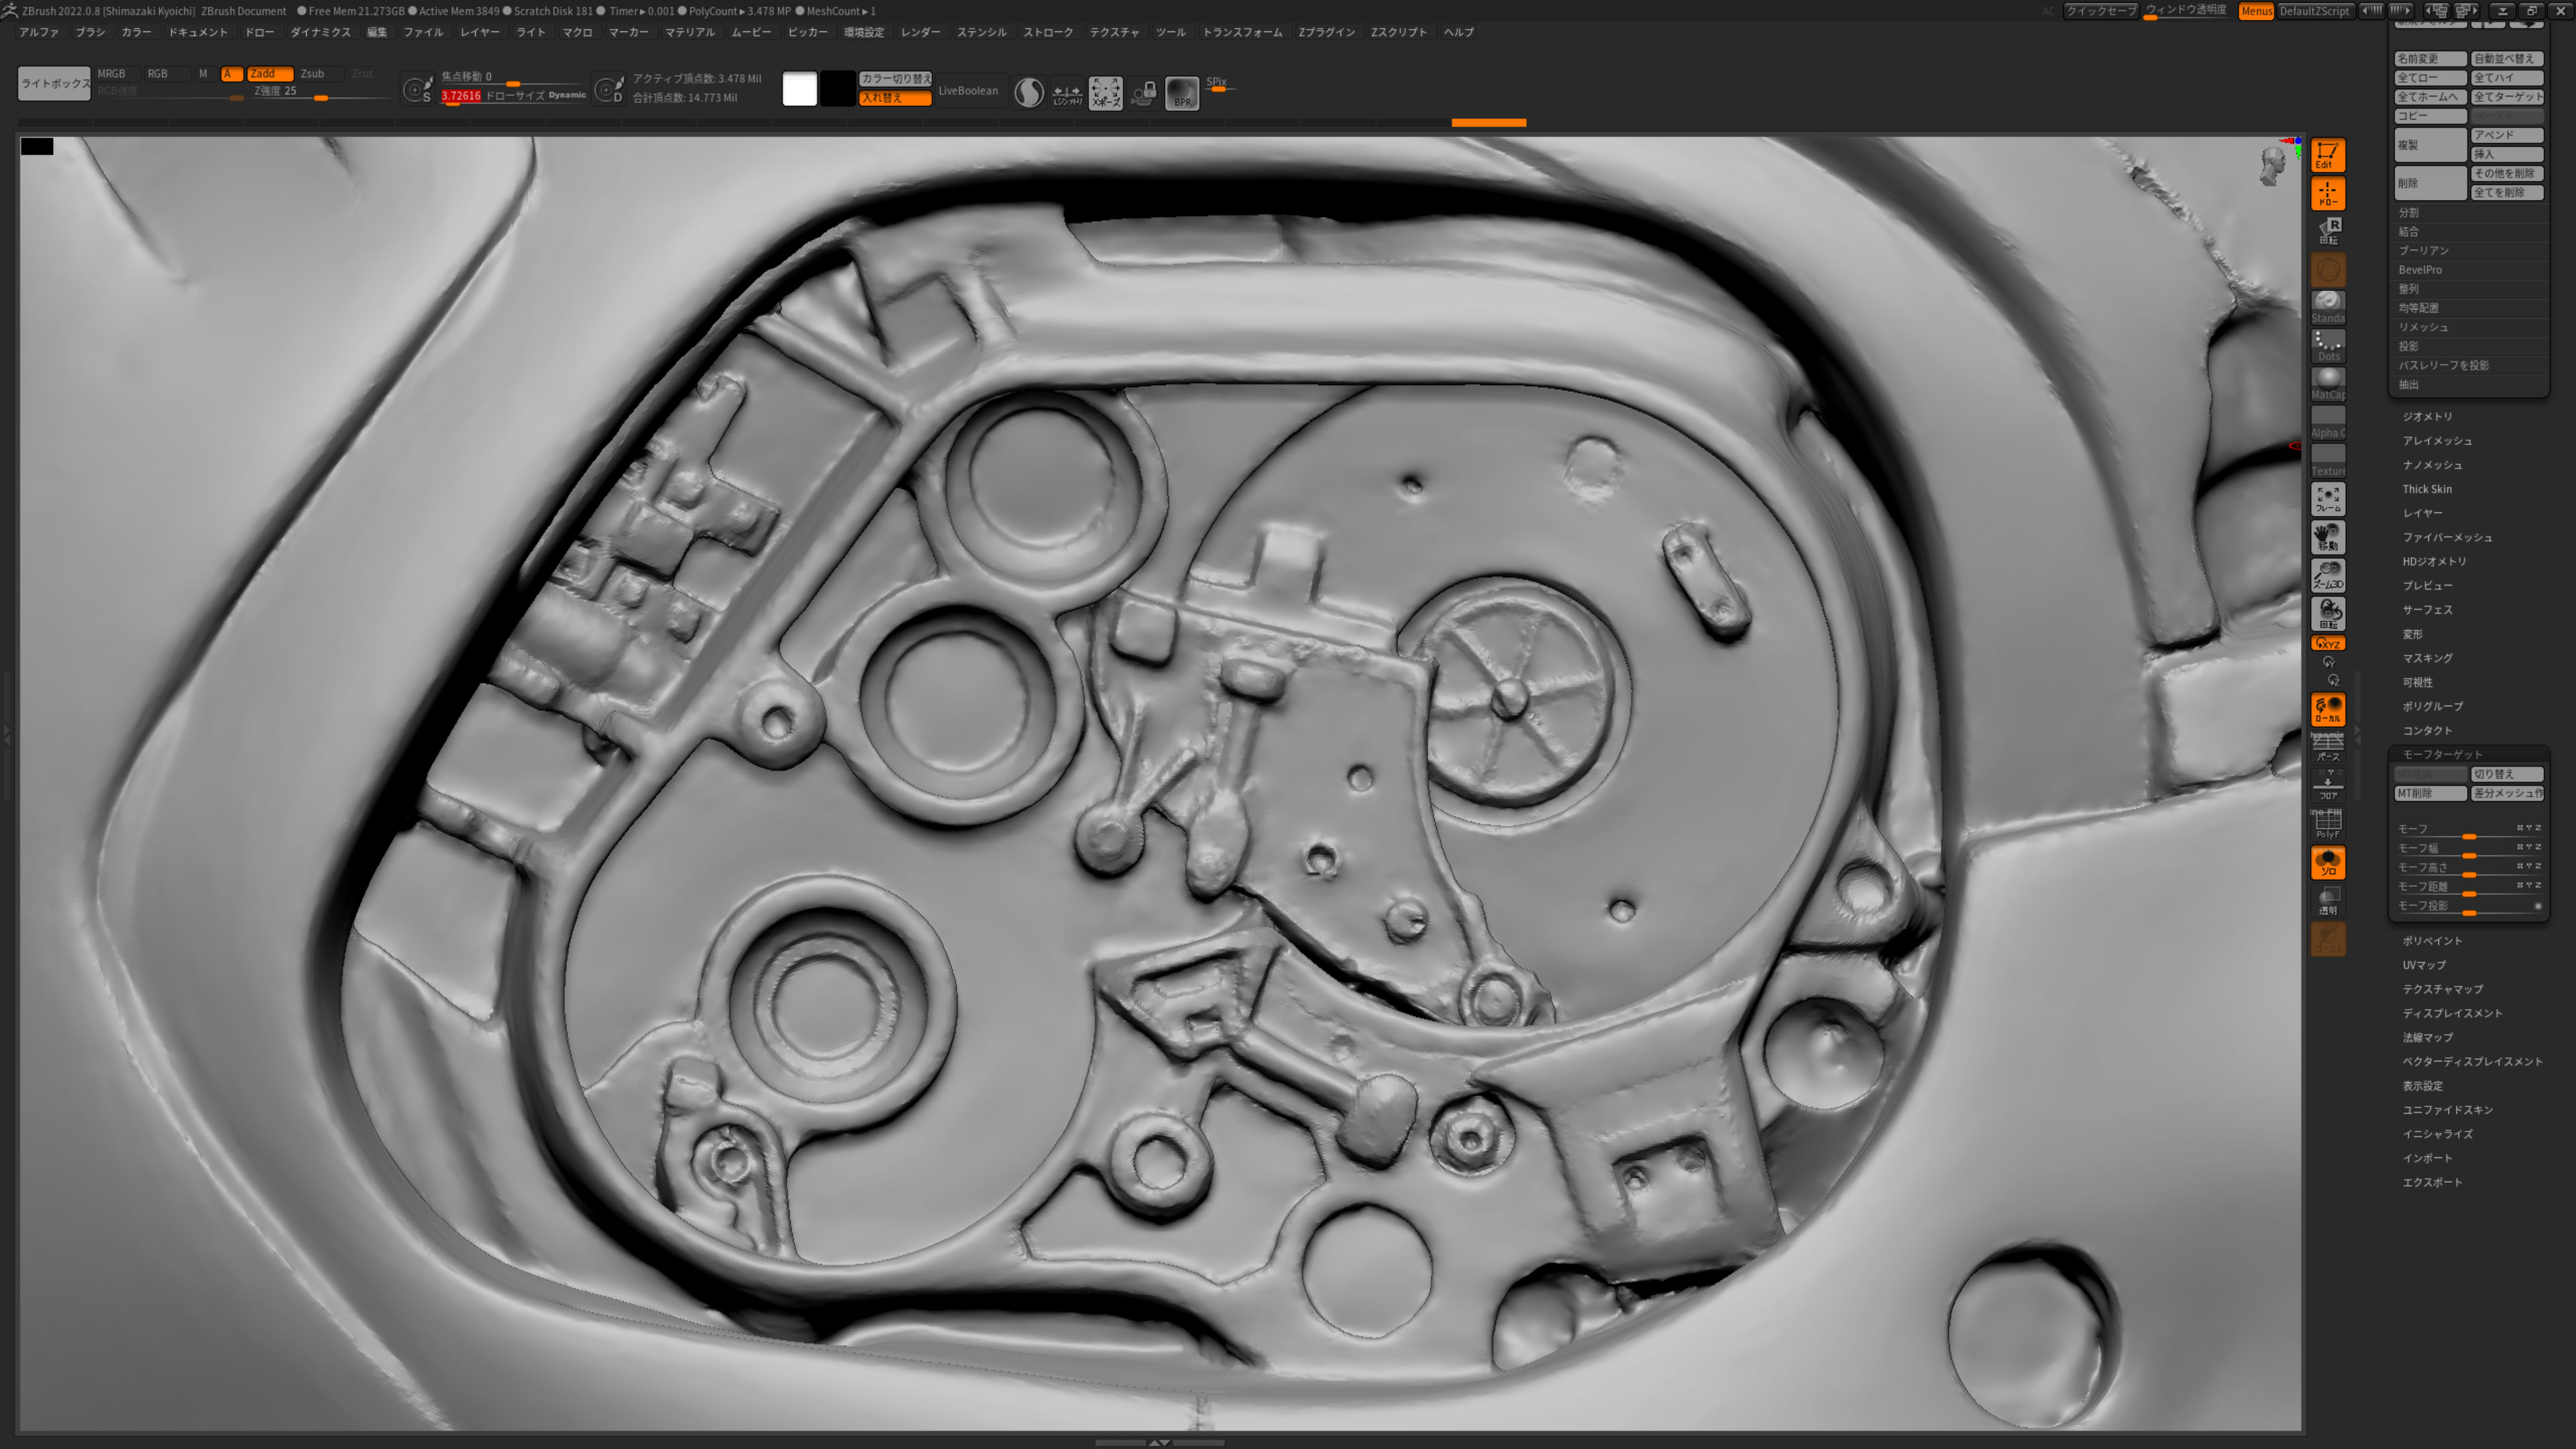2576x1449 pixels.
Task: Click the BPR render icon
Action: [x=1182, y=93]
